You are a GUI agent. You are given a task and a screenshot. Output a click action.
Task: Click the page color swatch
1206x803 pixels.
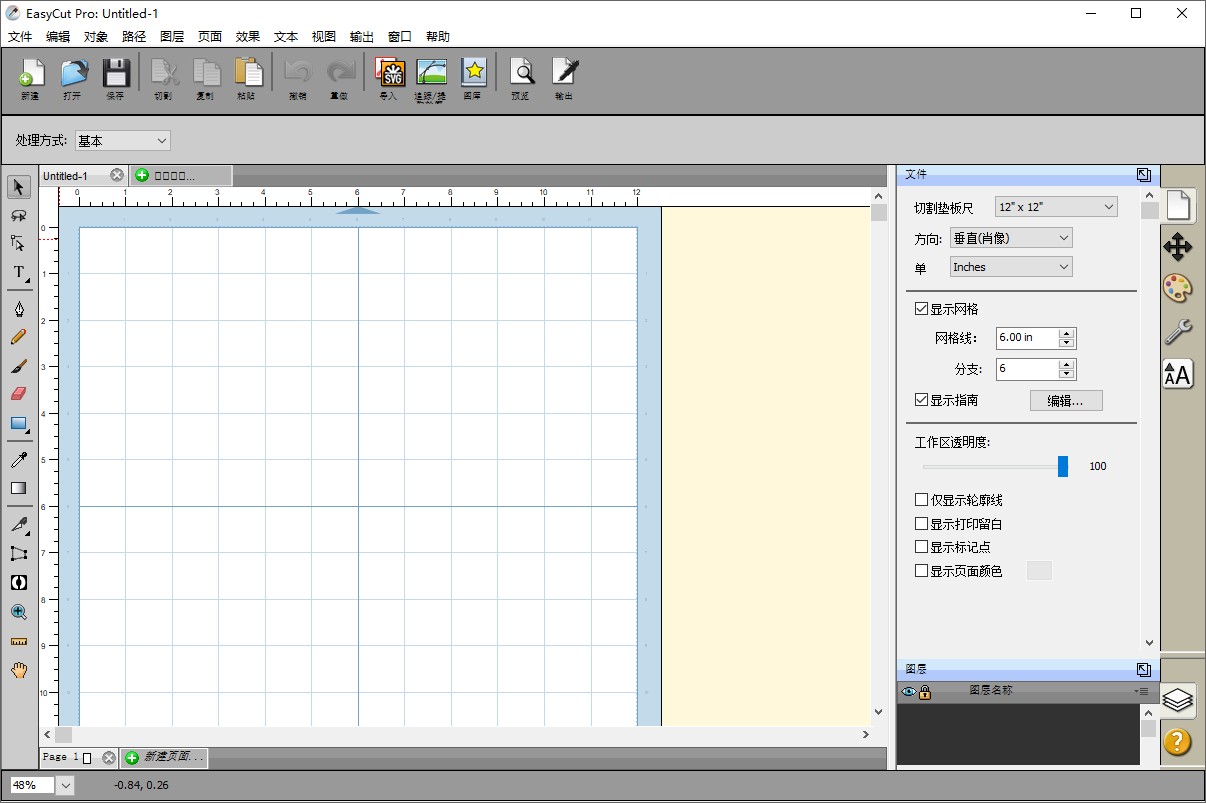[1040, 571]
